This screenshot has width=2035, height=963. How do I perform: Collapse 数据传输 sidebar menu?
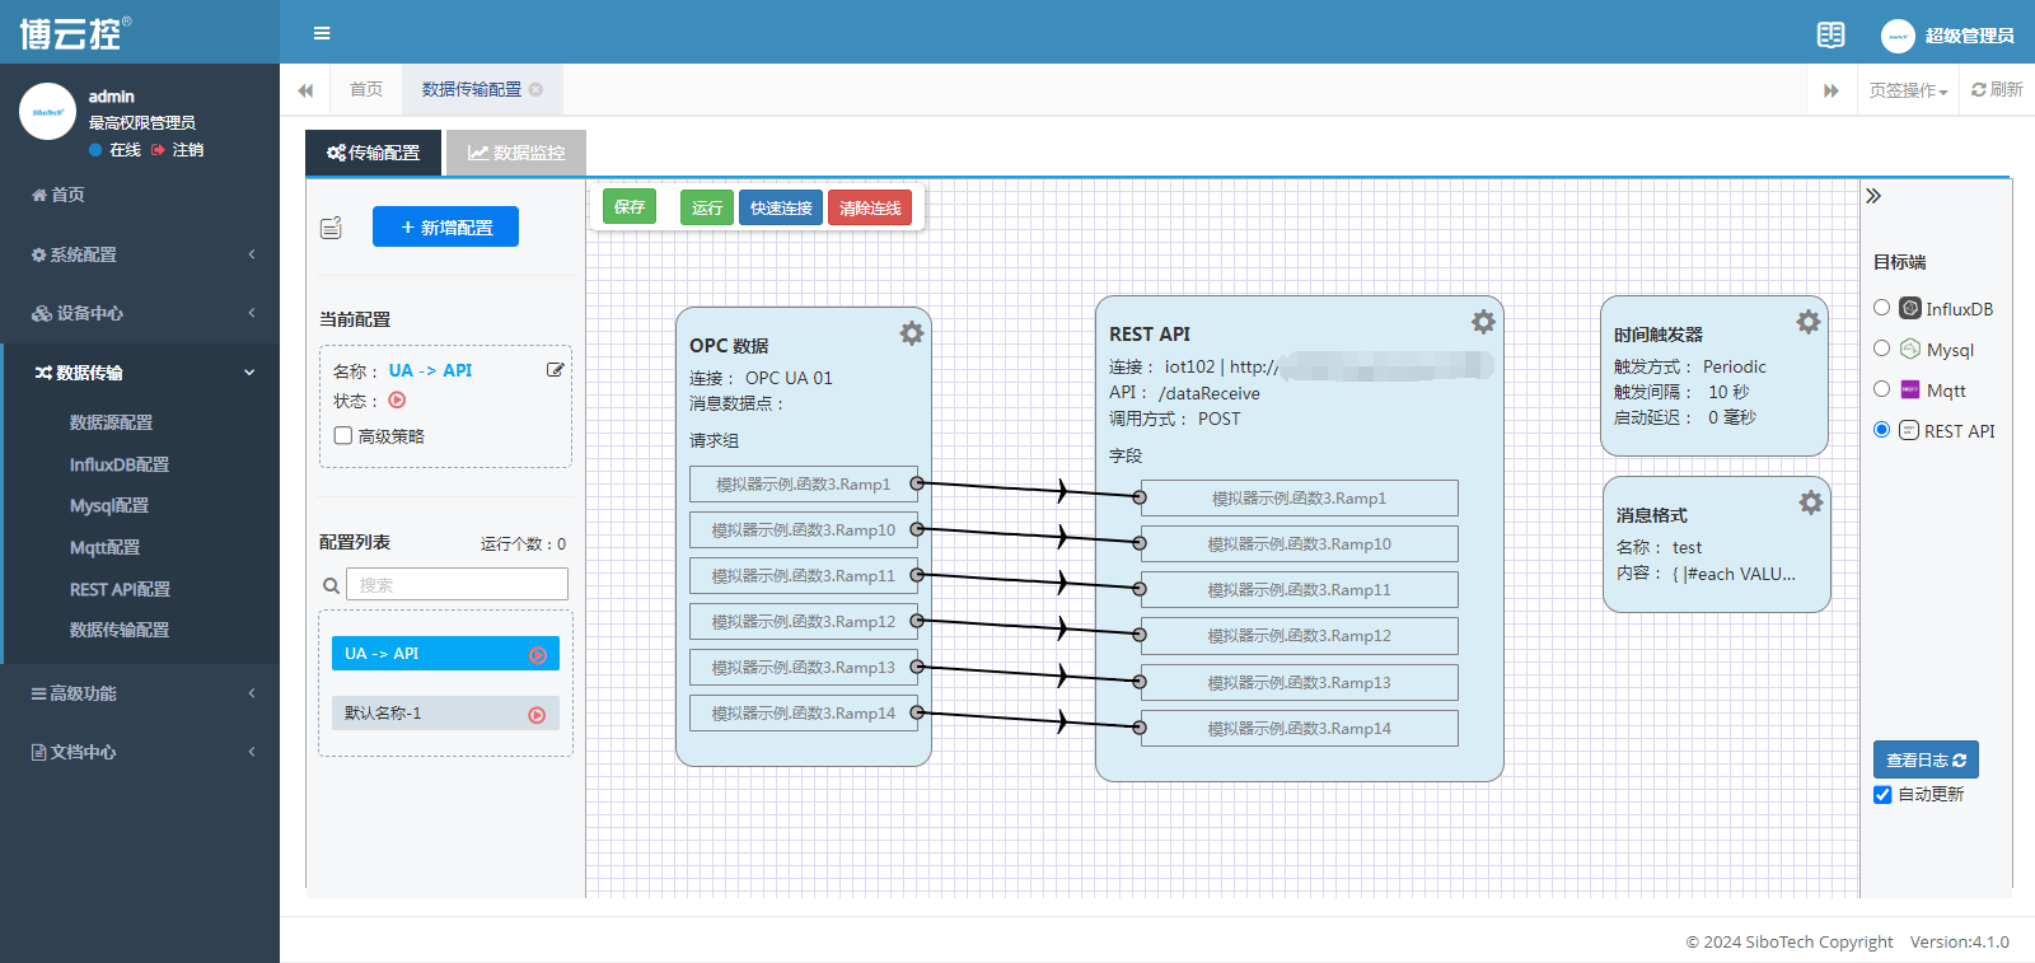[x=140, y=372]
